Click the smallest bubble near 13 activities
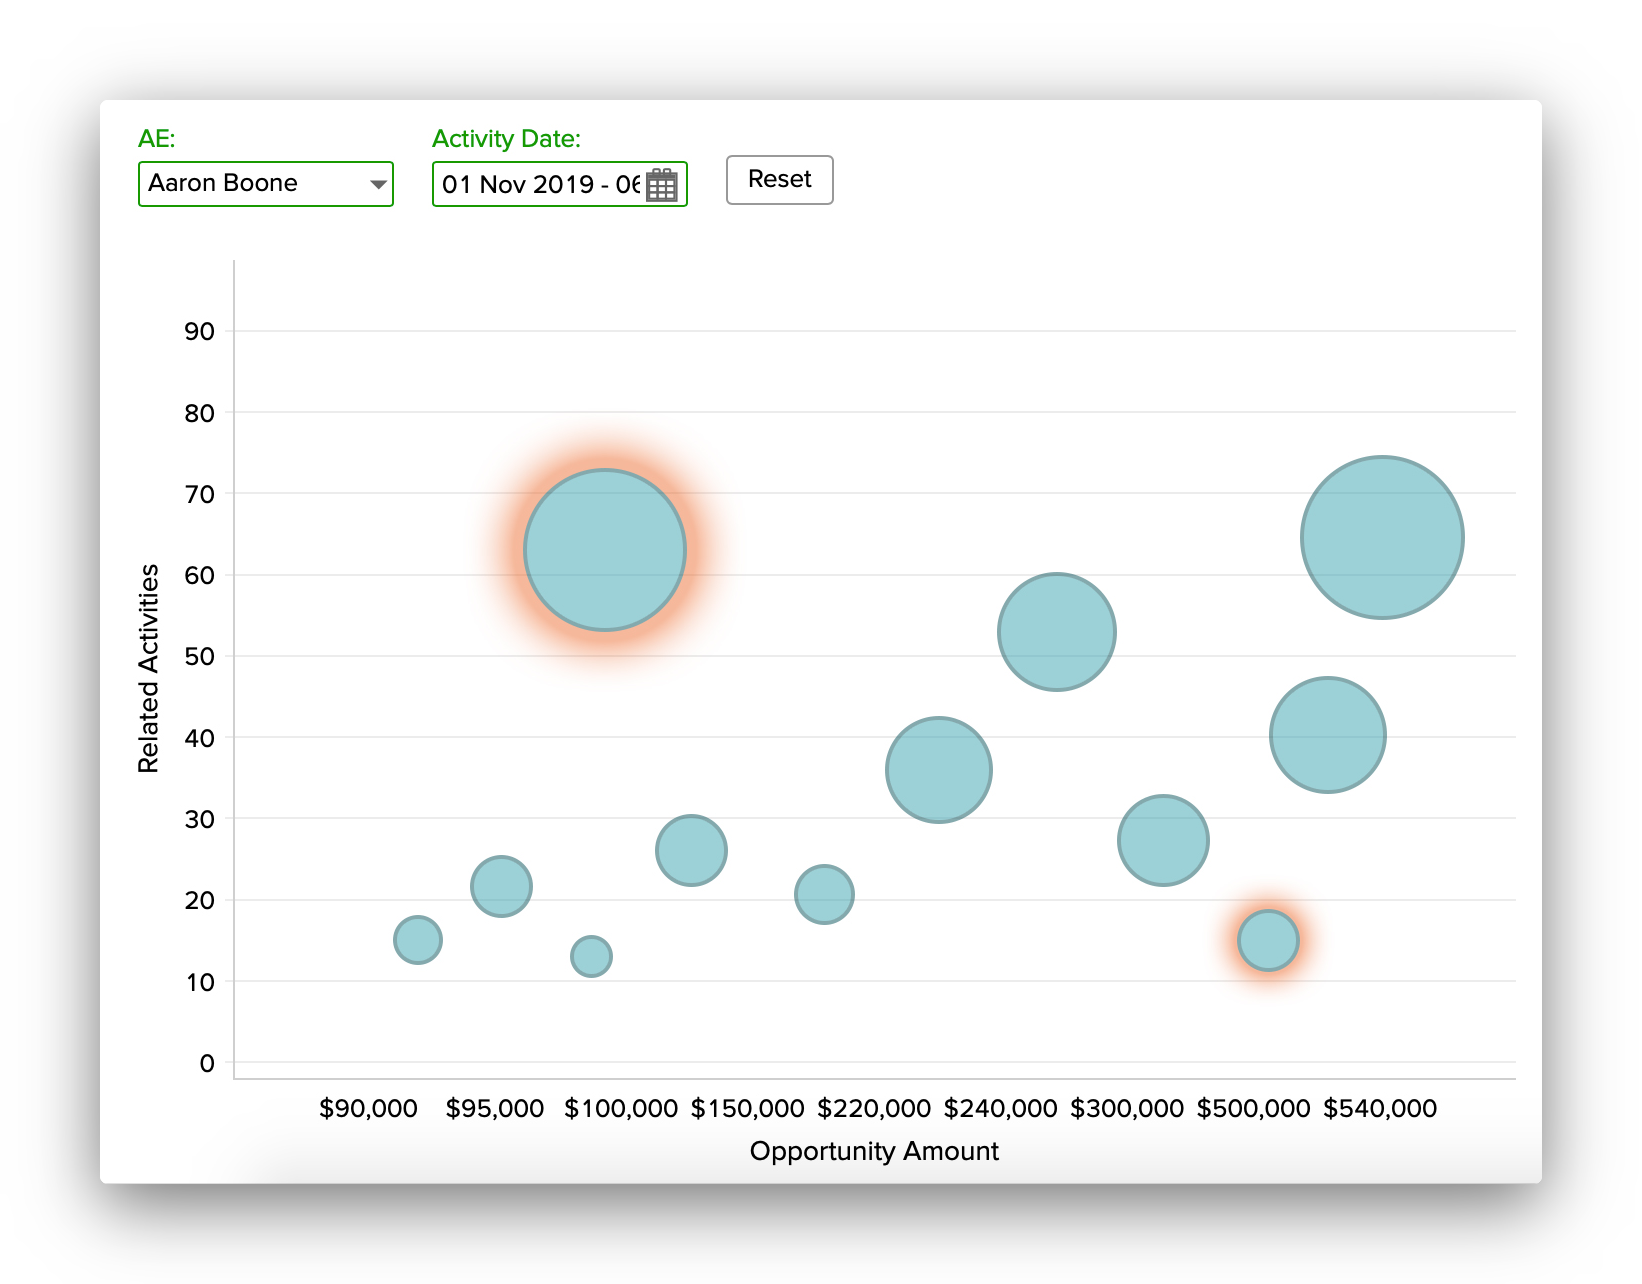This screenshot has height=1284, width=1642. click(591, 956)
